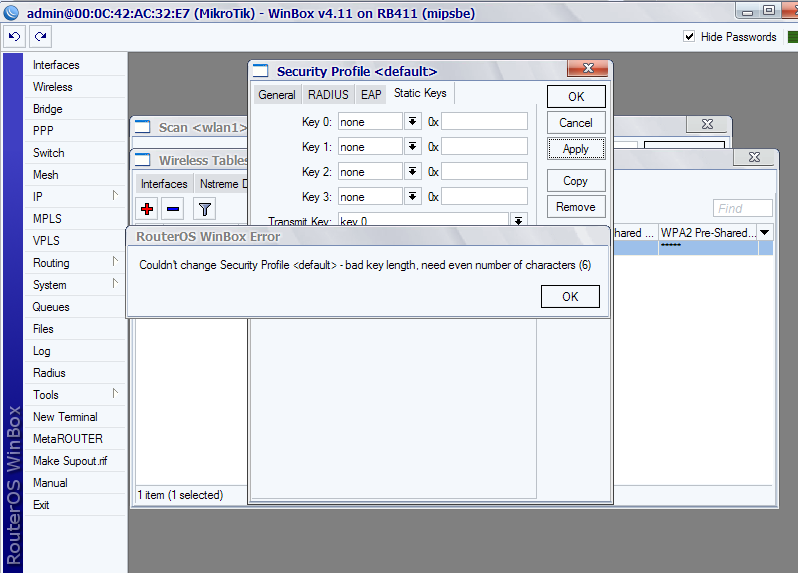
Task: Open Radius in the sidebar menu
Action: click(x=74, y=373)
